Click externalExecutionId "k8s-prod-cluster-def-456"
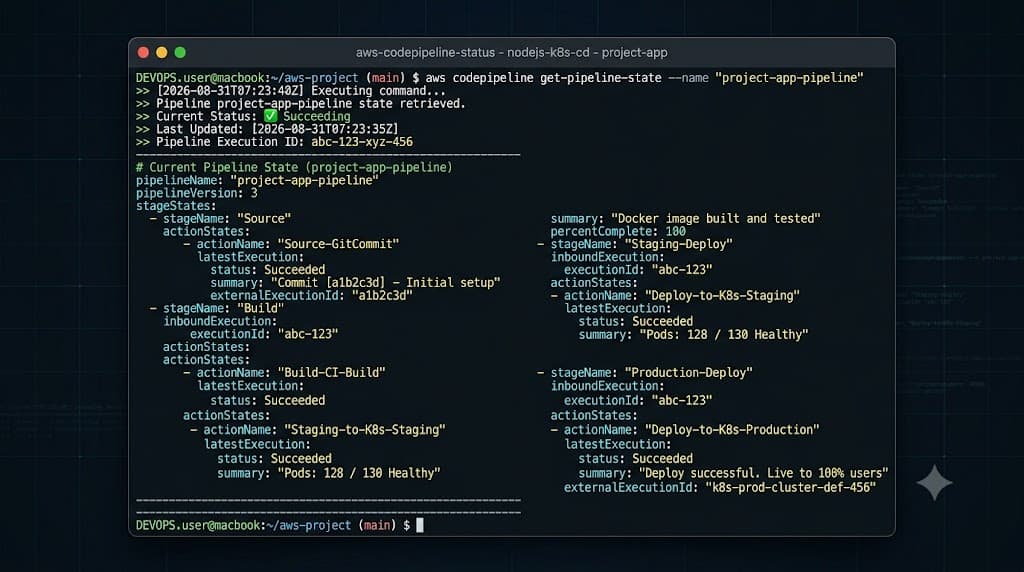1024x572 pixels. coord(720,488)
